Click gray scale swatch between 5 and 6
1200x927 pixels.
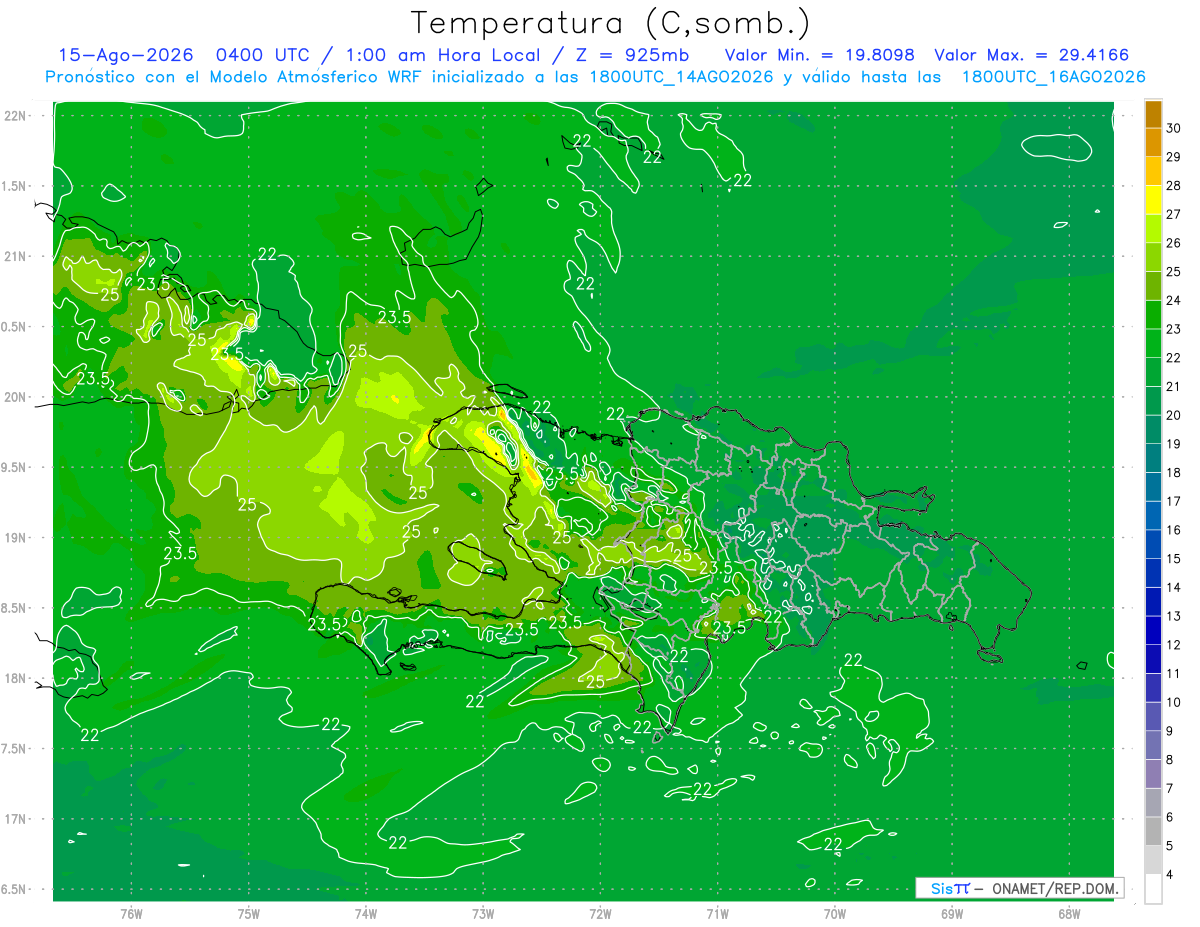click(1153, 832)
